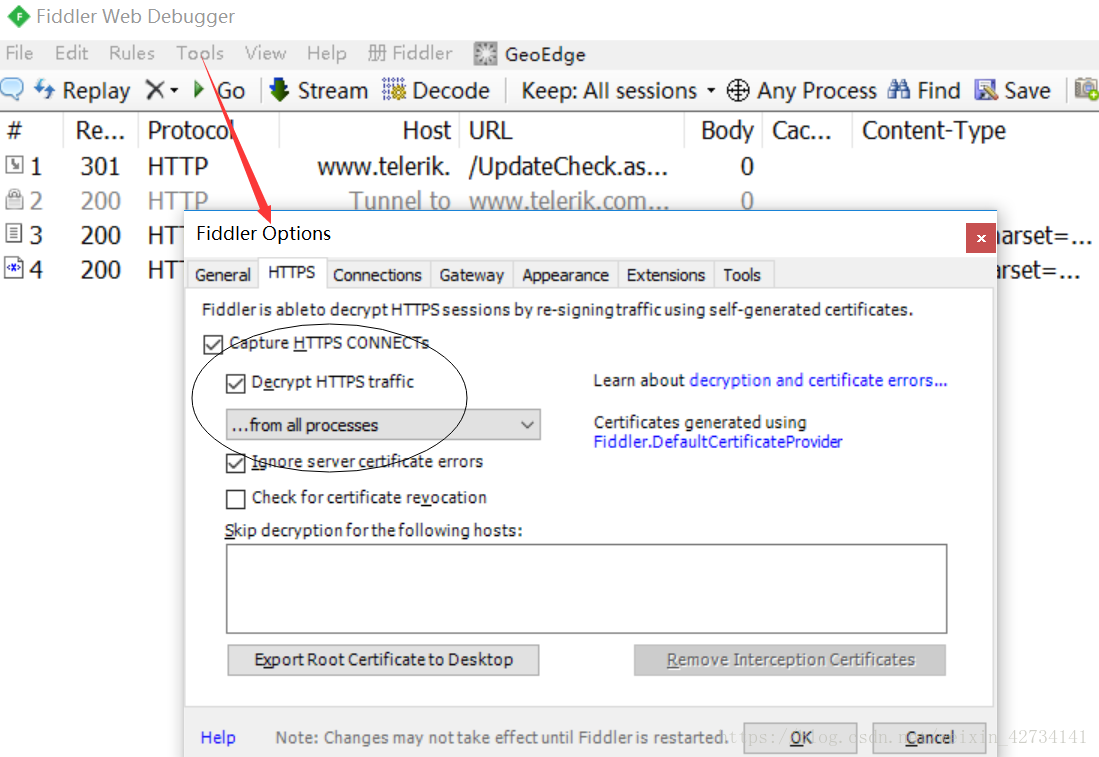This screenshot has height=757, width=1099.
Task: Click the Body column header
Action: tap(727, 130)
